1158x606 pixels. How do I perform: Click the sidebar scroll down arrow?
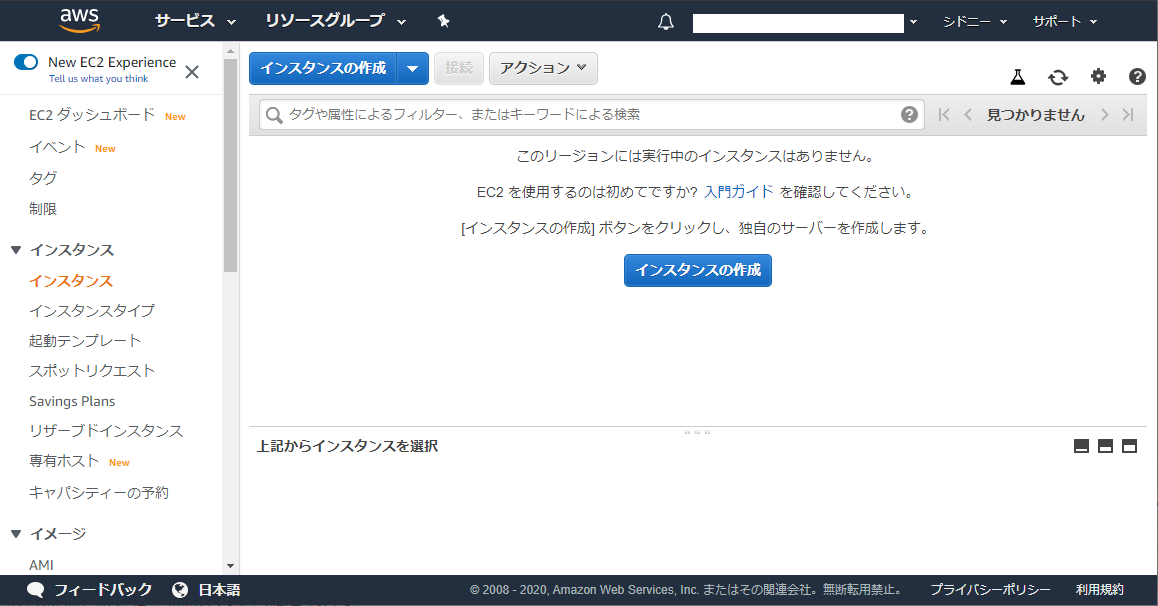230,566
